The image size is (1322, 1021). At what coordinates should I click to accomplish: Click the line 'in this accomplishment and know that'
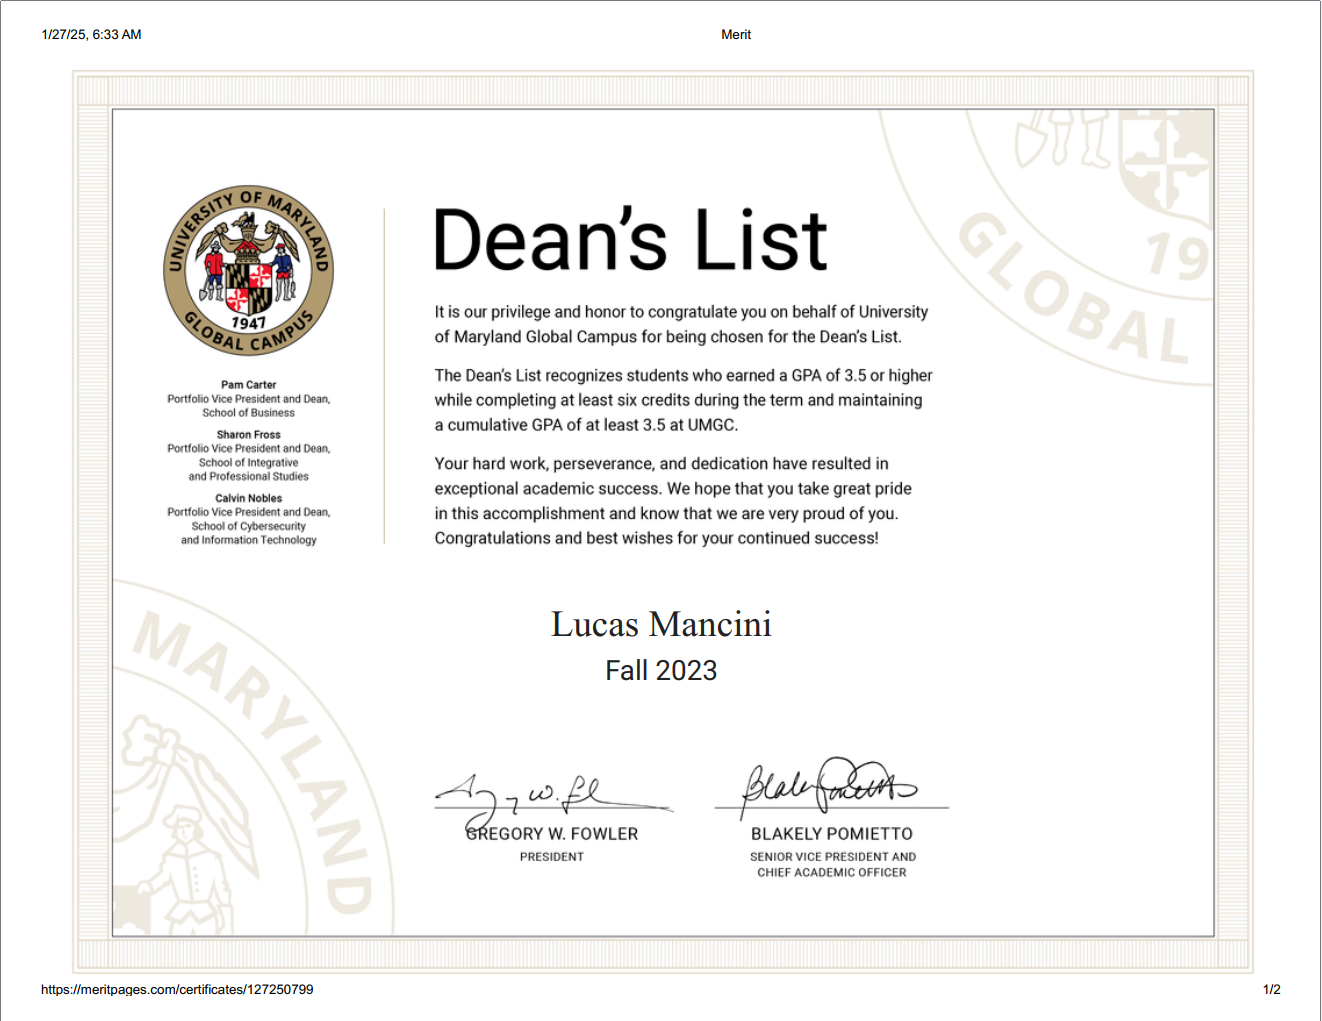[666, 514]
